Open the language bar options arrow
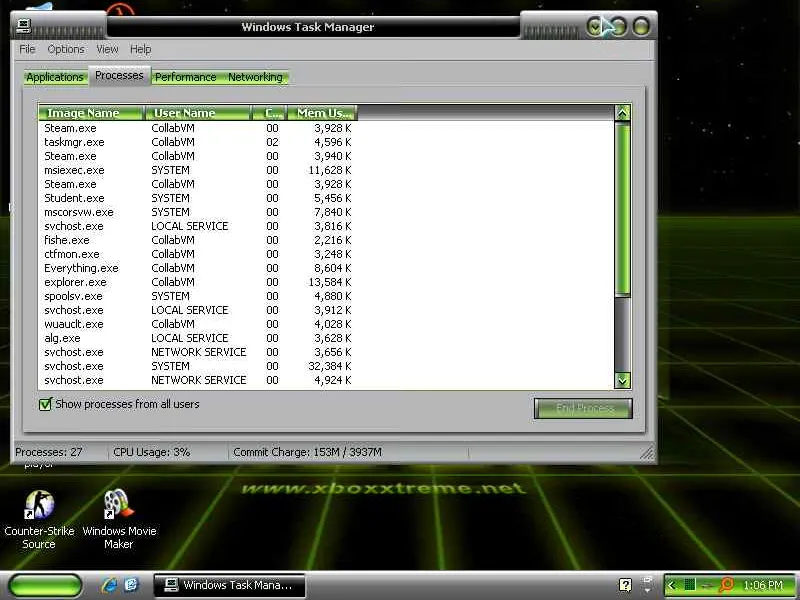Image resolution: width=800 pixels, height=600 pixels. point(647,591)
